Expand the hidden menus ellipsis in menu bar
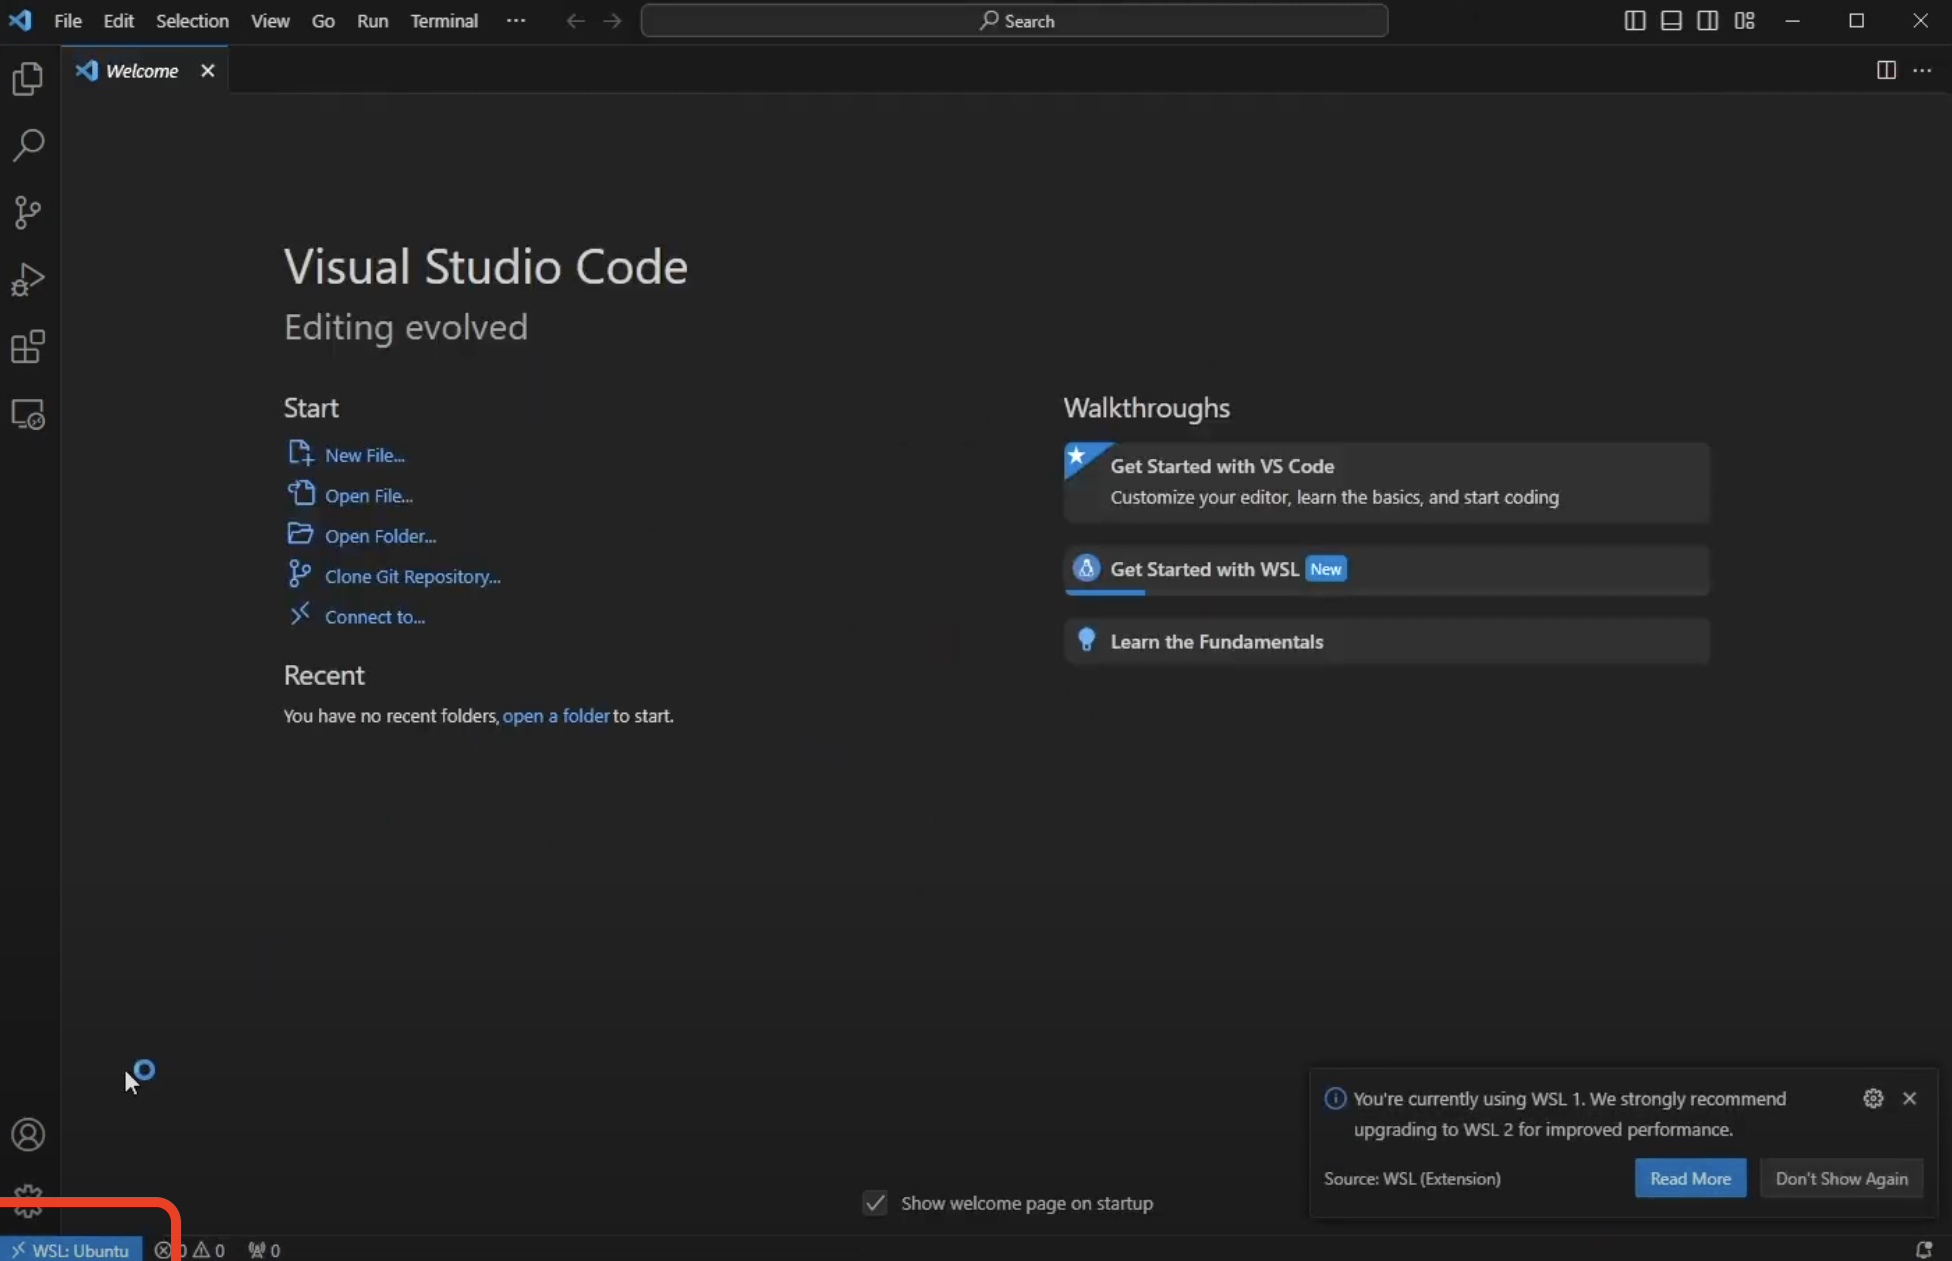 (516, 21)
